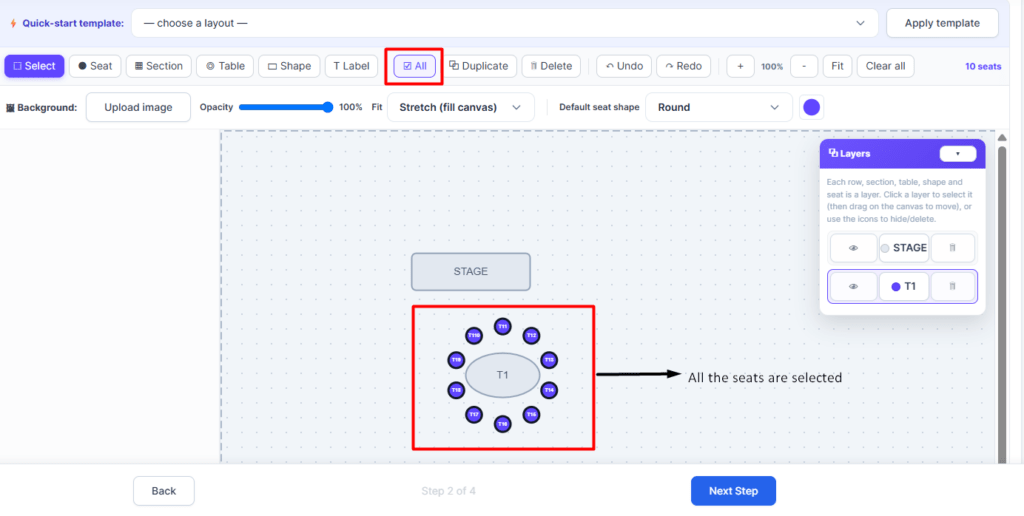This screenshot has height=516, width=1024.
Task: Click the Layers panel title
Action: coord(854,153)
